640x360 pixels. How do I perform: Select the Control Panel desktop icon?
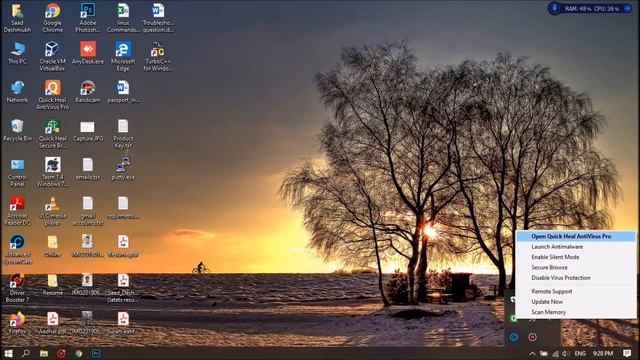click(x=17, y=172)
